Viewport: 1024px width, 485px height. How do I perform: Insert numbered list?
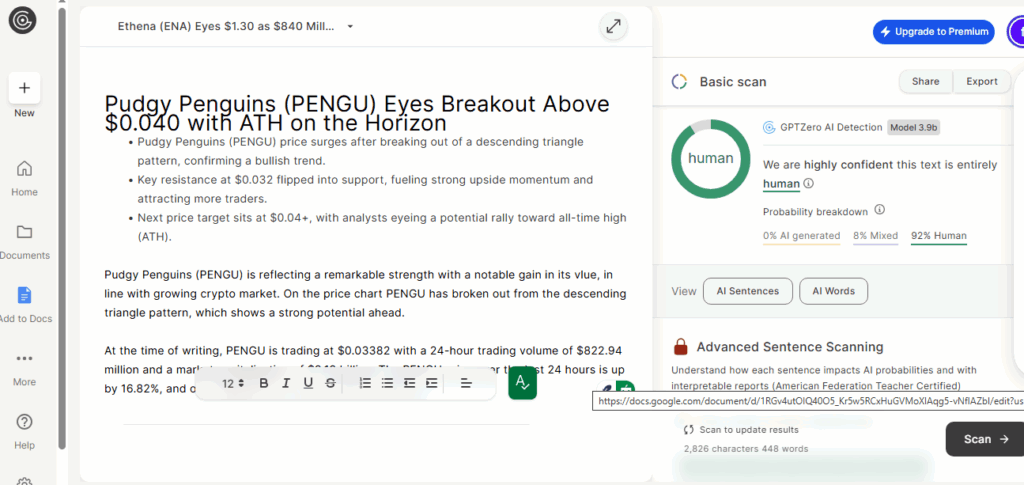[x=366, y=383]
